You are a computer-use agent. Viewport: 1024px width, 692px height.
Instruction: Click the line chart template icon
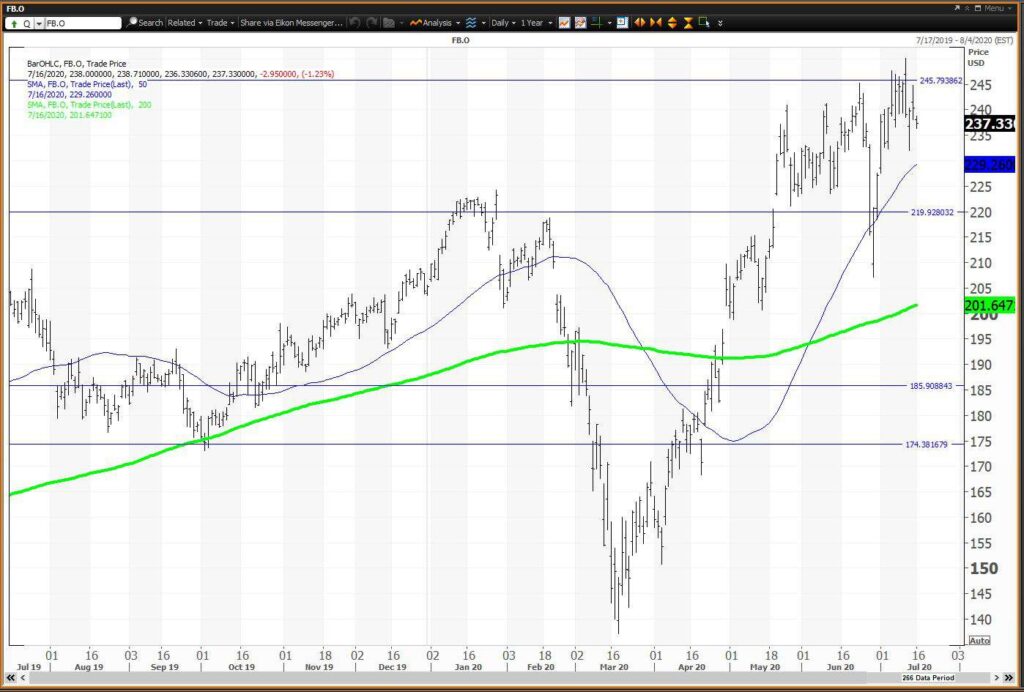pyautogui.click(x=564, y=23)
